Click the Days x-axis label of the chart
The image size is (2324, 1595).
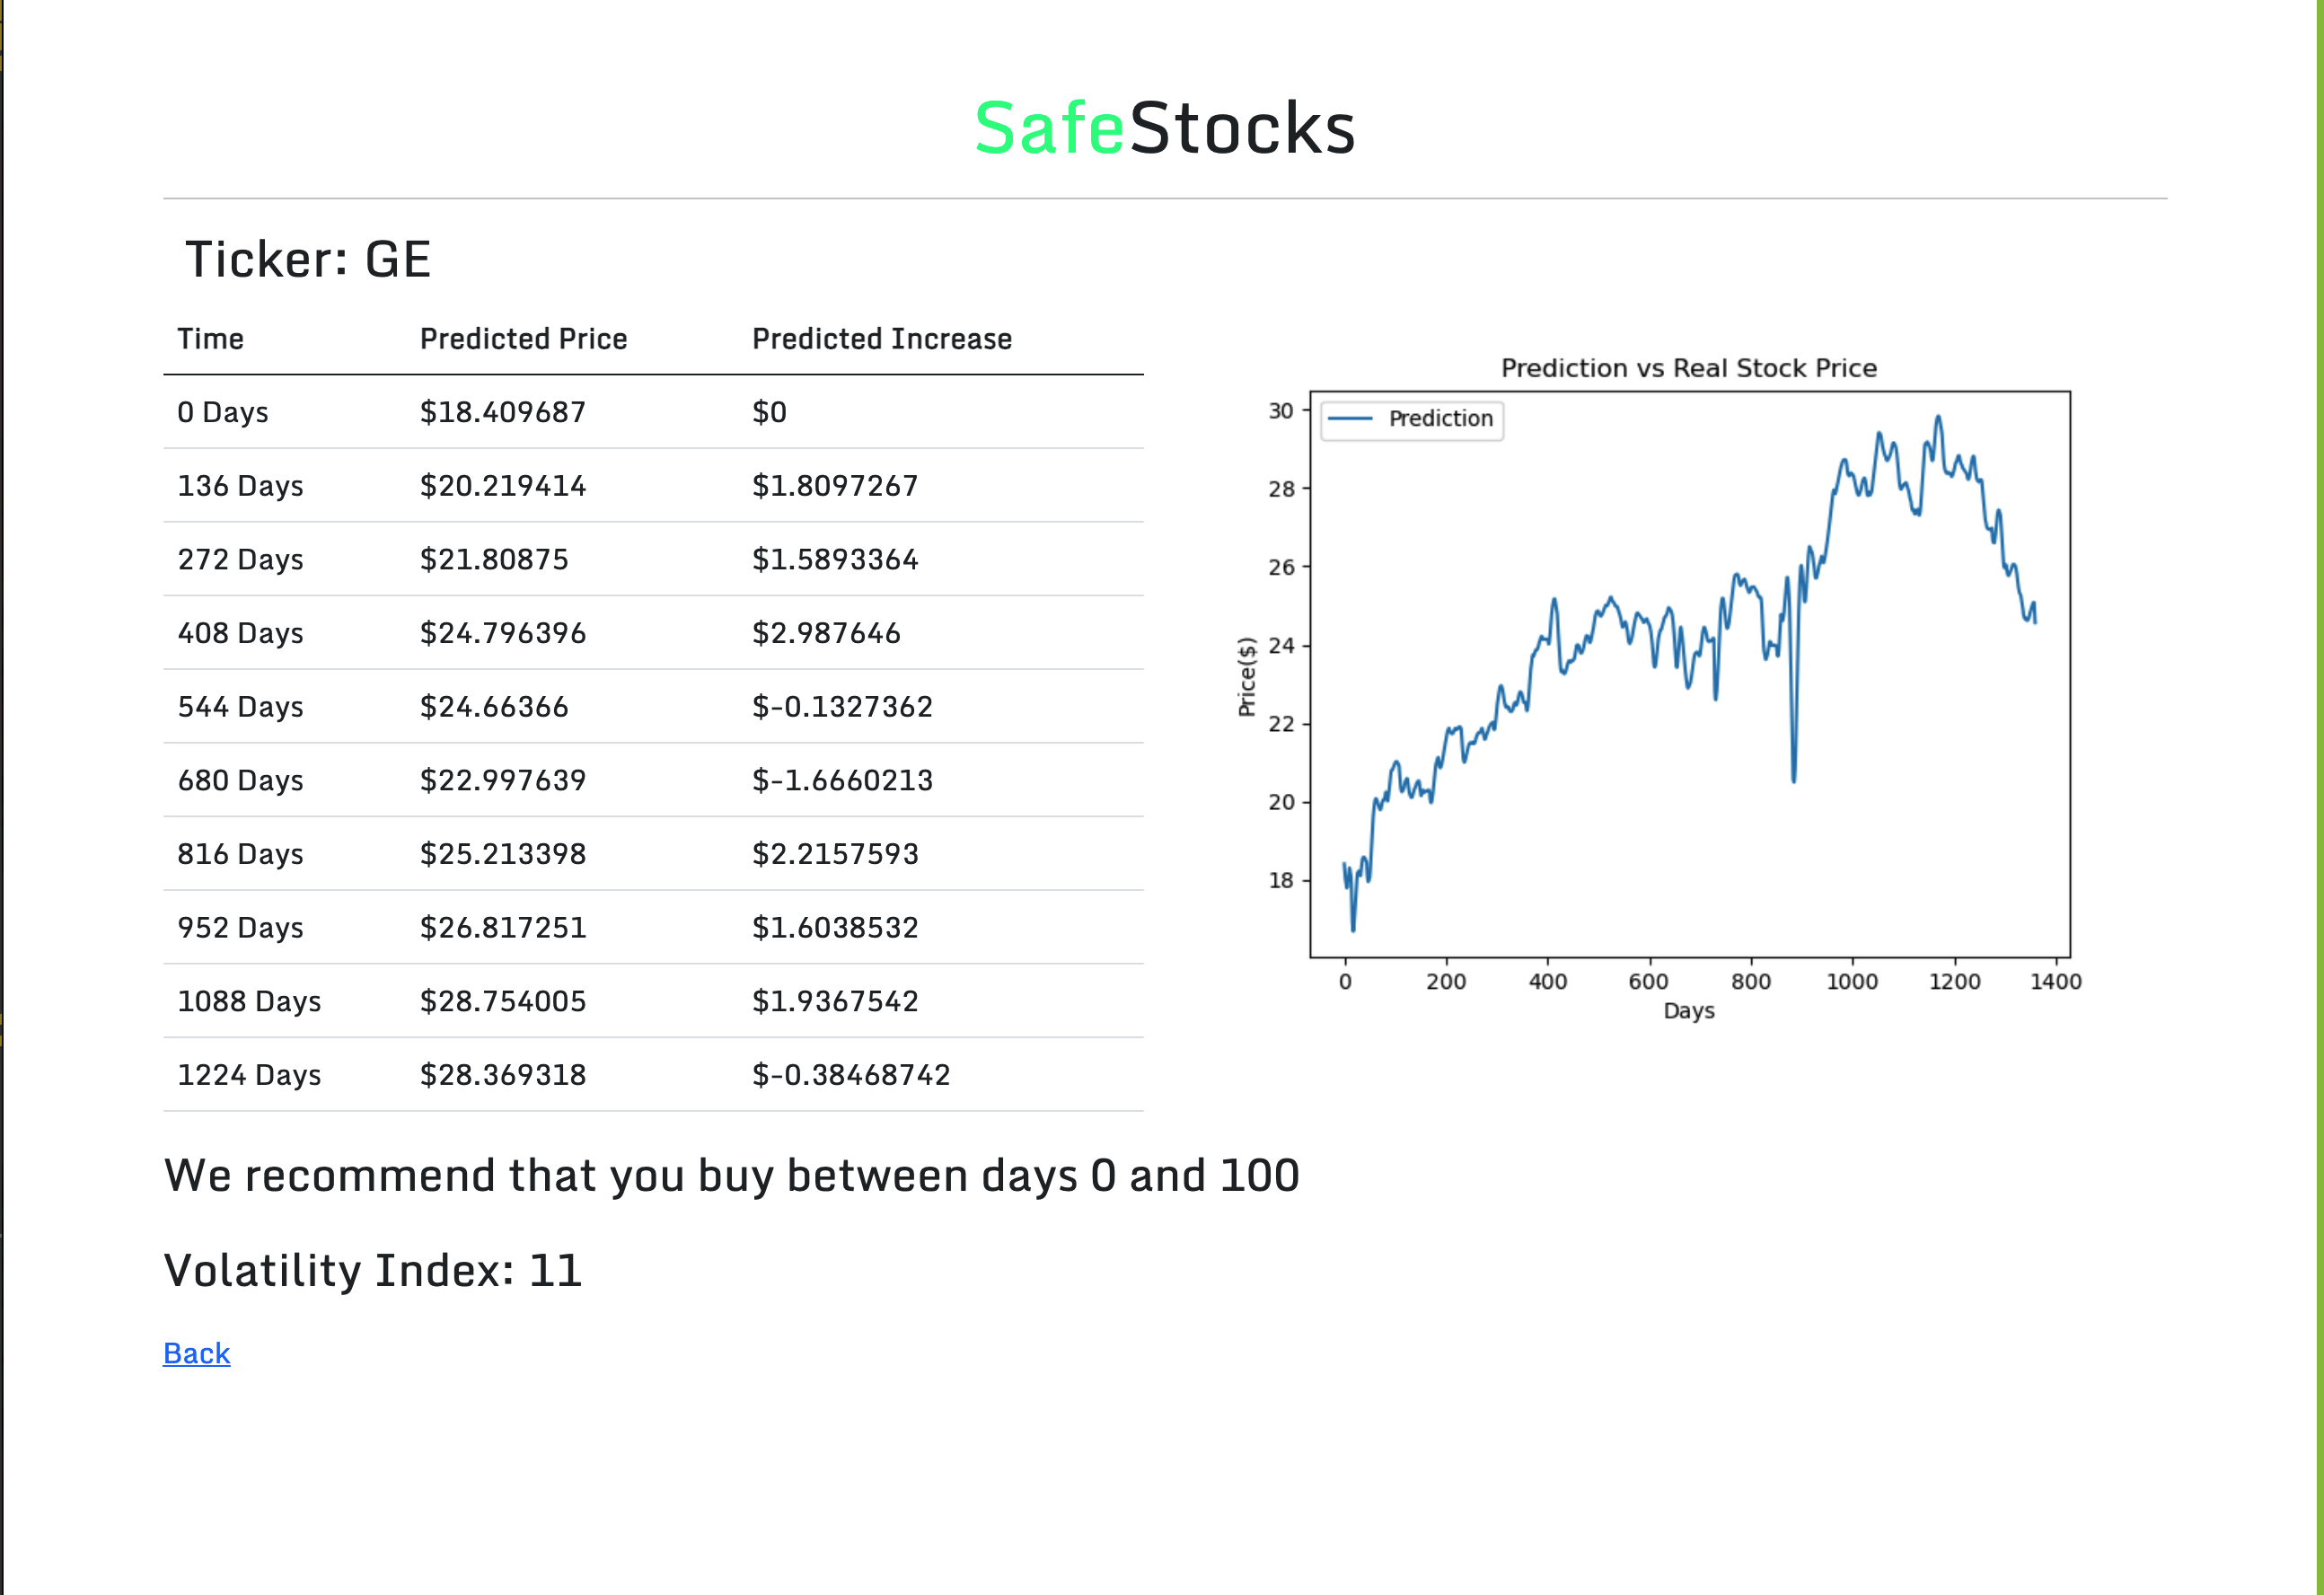tap(1688, 1011)
